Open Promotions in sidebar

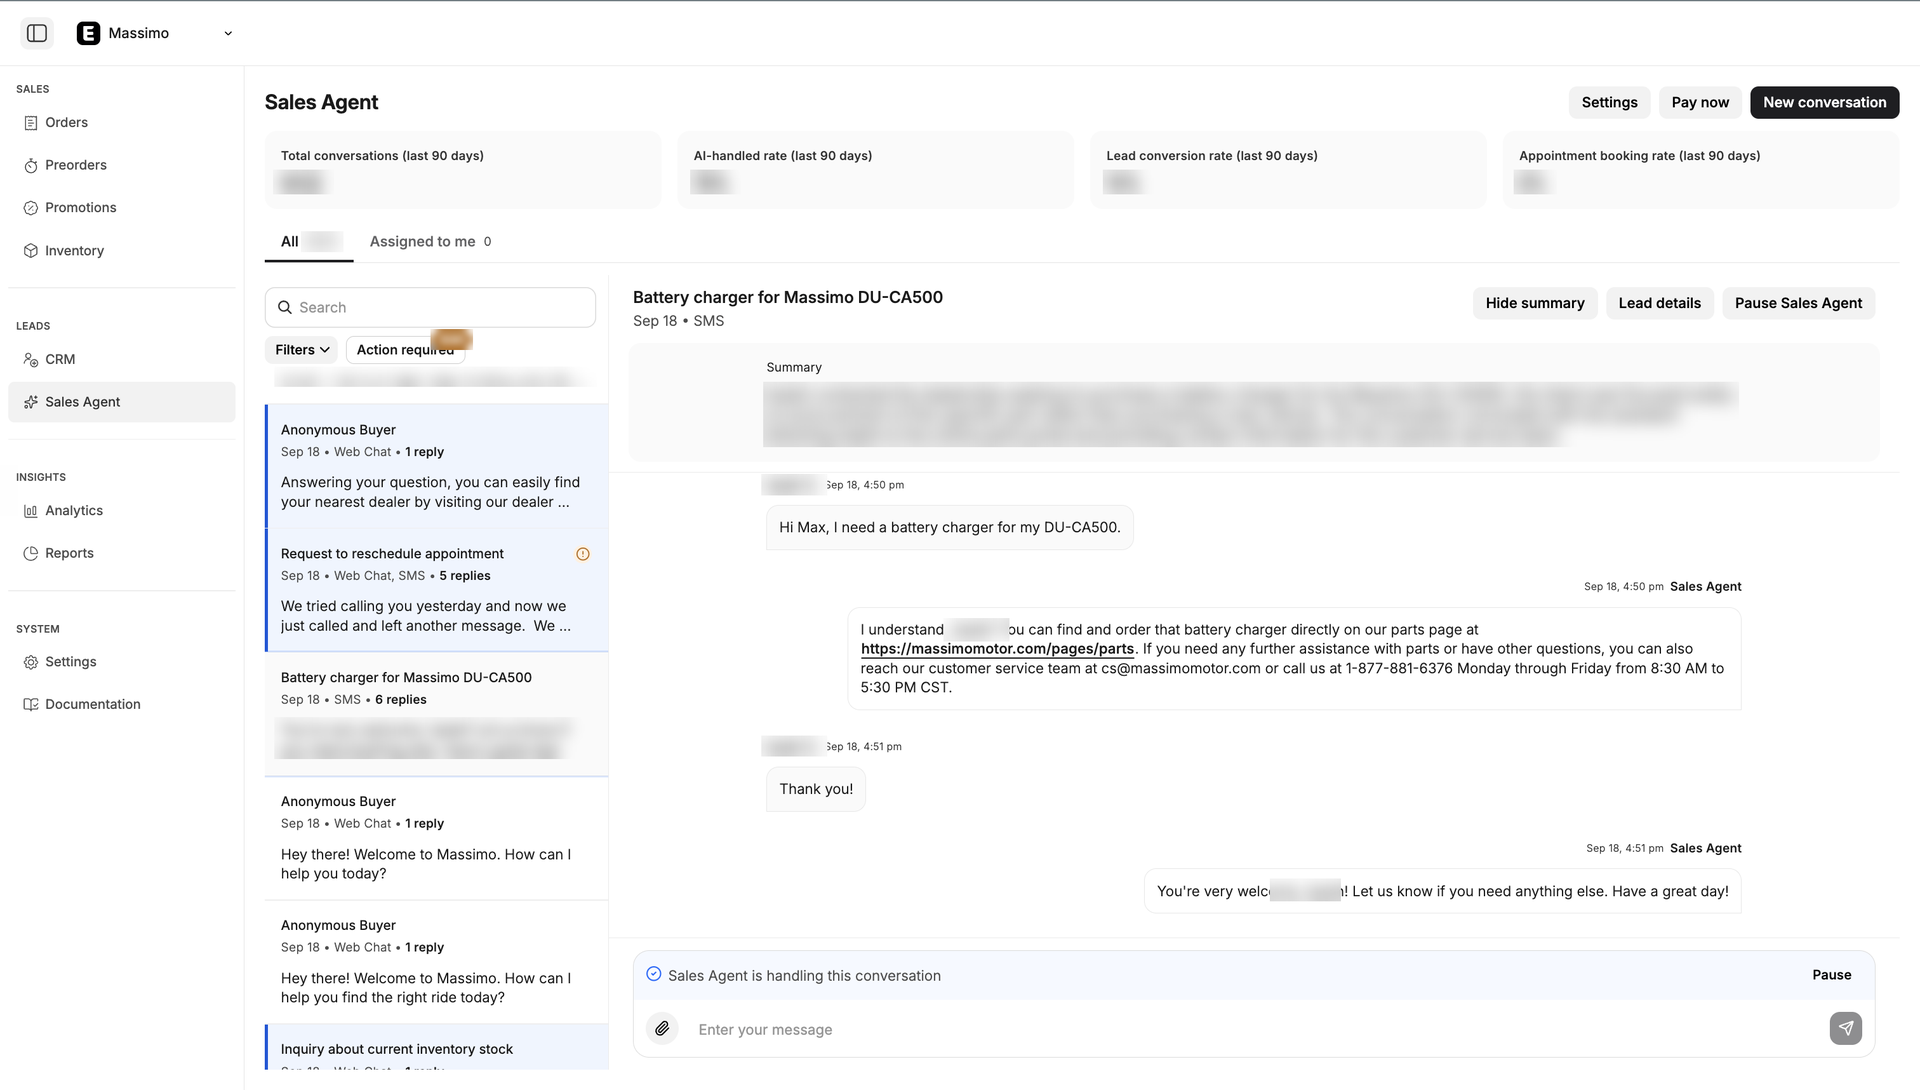pos(122,208)
